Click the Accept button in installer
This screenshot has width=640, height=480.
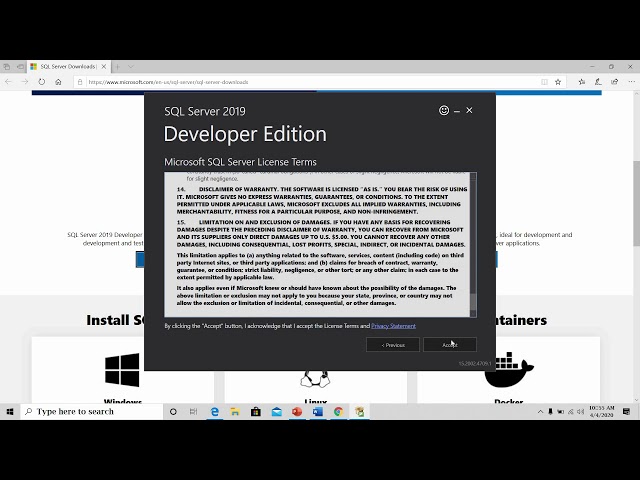pyautogui.click(x=450, y=344)
